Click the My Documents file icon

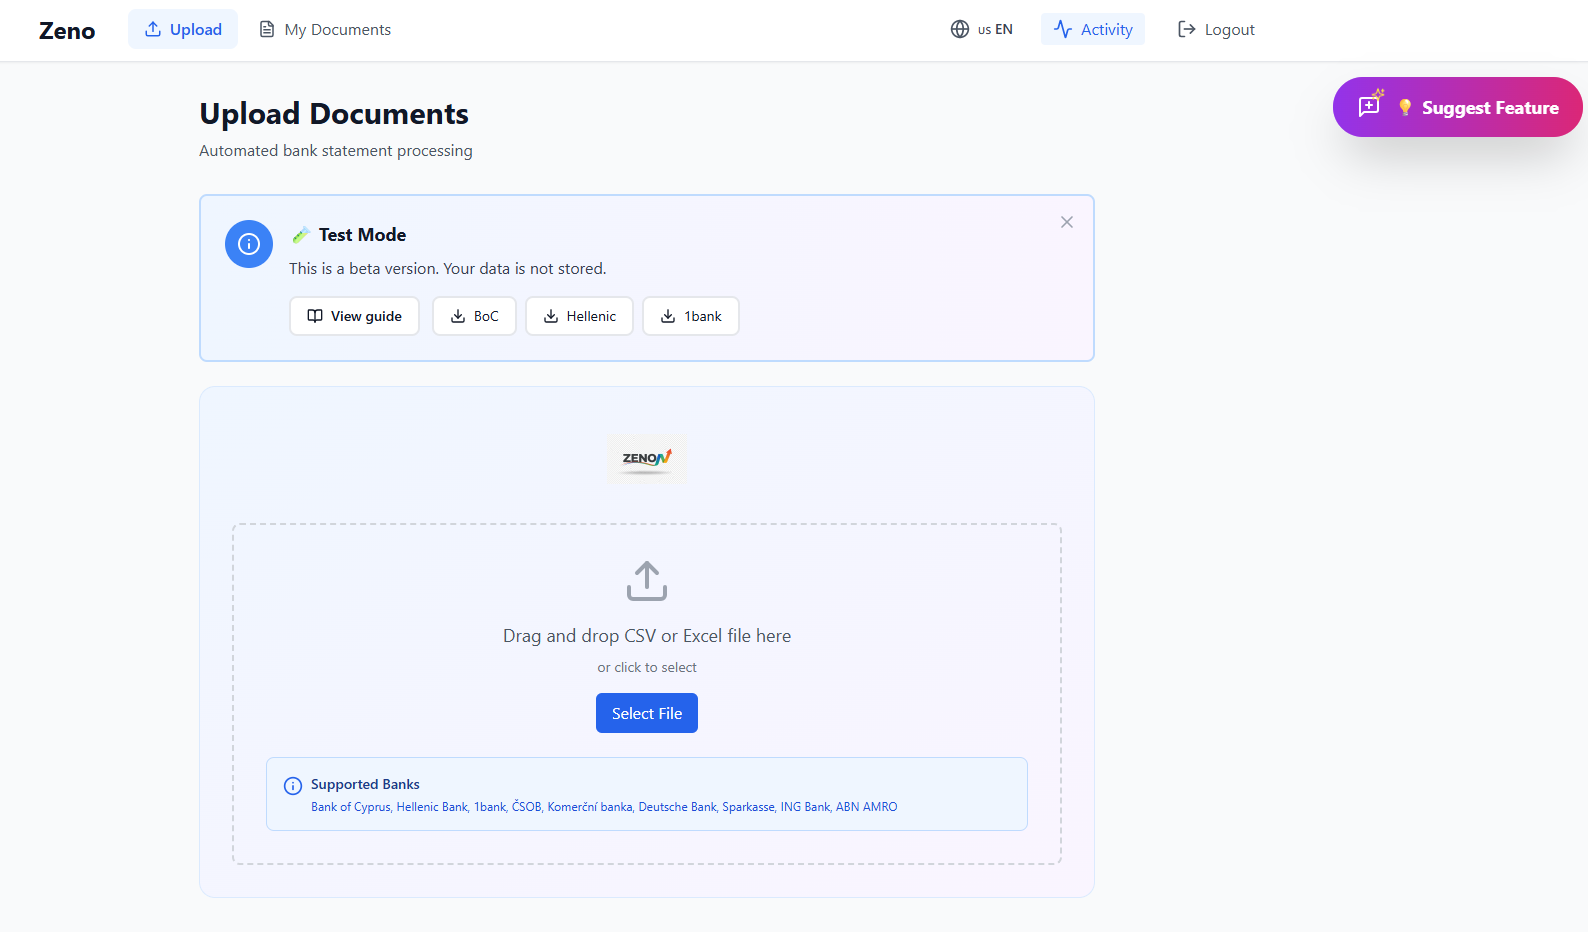[267, 29]
